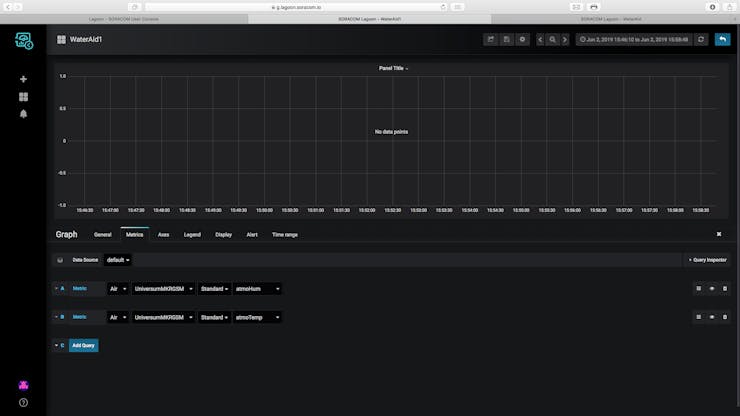The image size is (740, 416).
Task: Click Safari forward navigation button
Action: pyautogui.click(x=18, y=7)
